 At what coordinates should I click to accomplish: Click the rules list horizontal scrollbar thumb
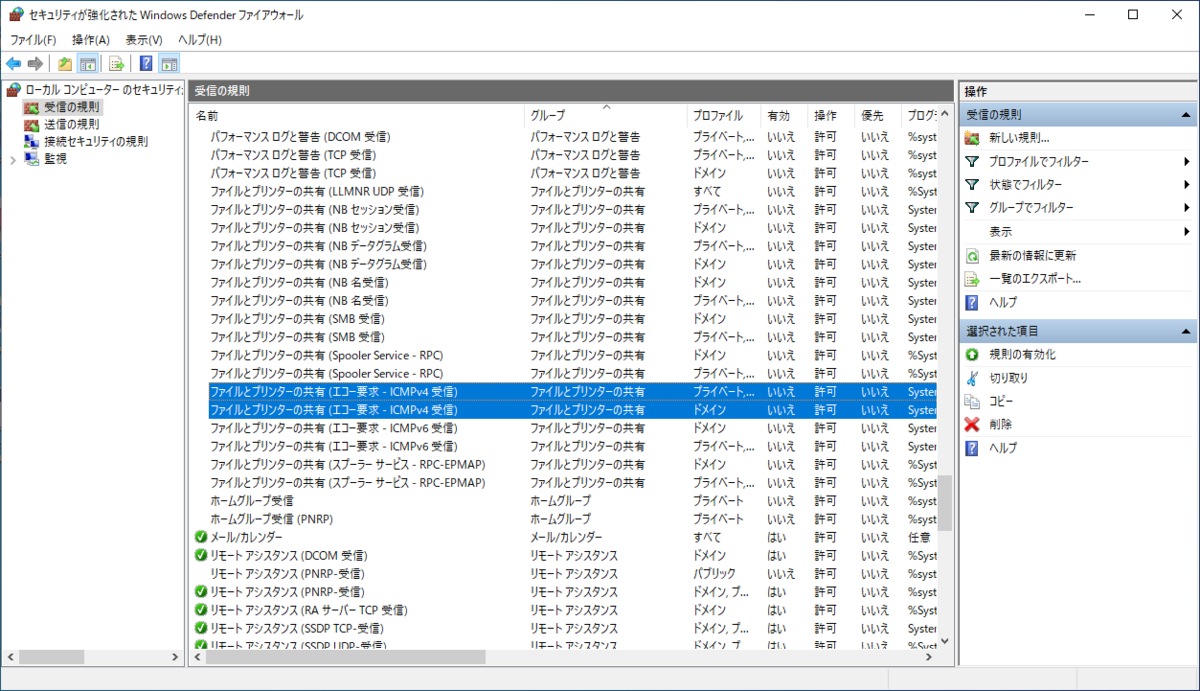tap(346, 657)
